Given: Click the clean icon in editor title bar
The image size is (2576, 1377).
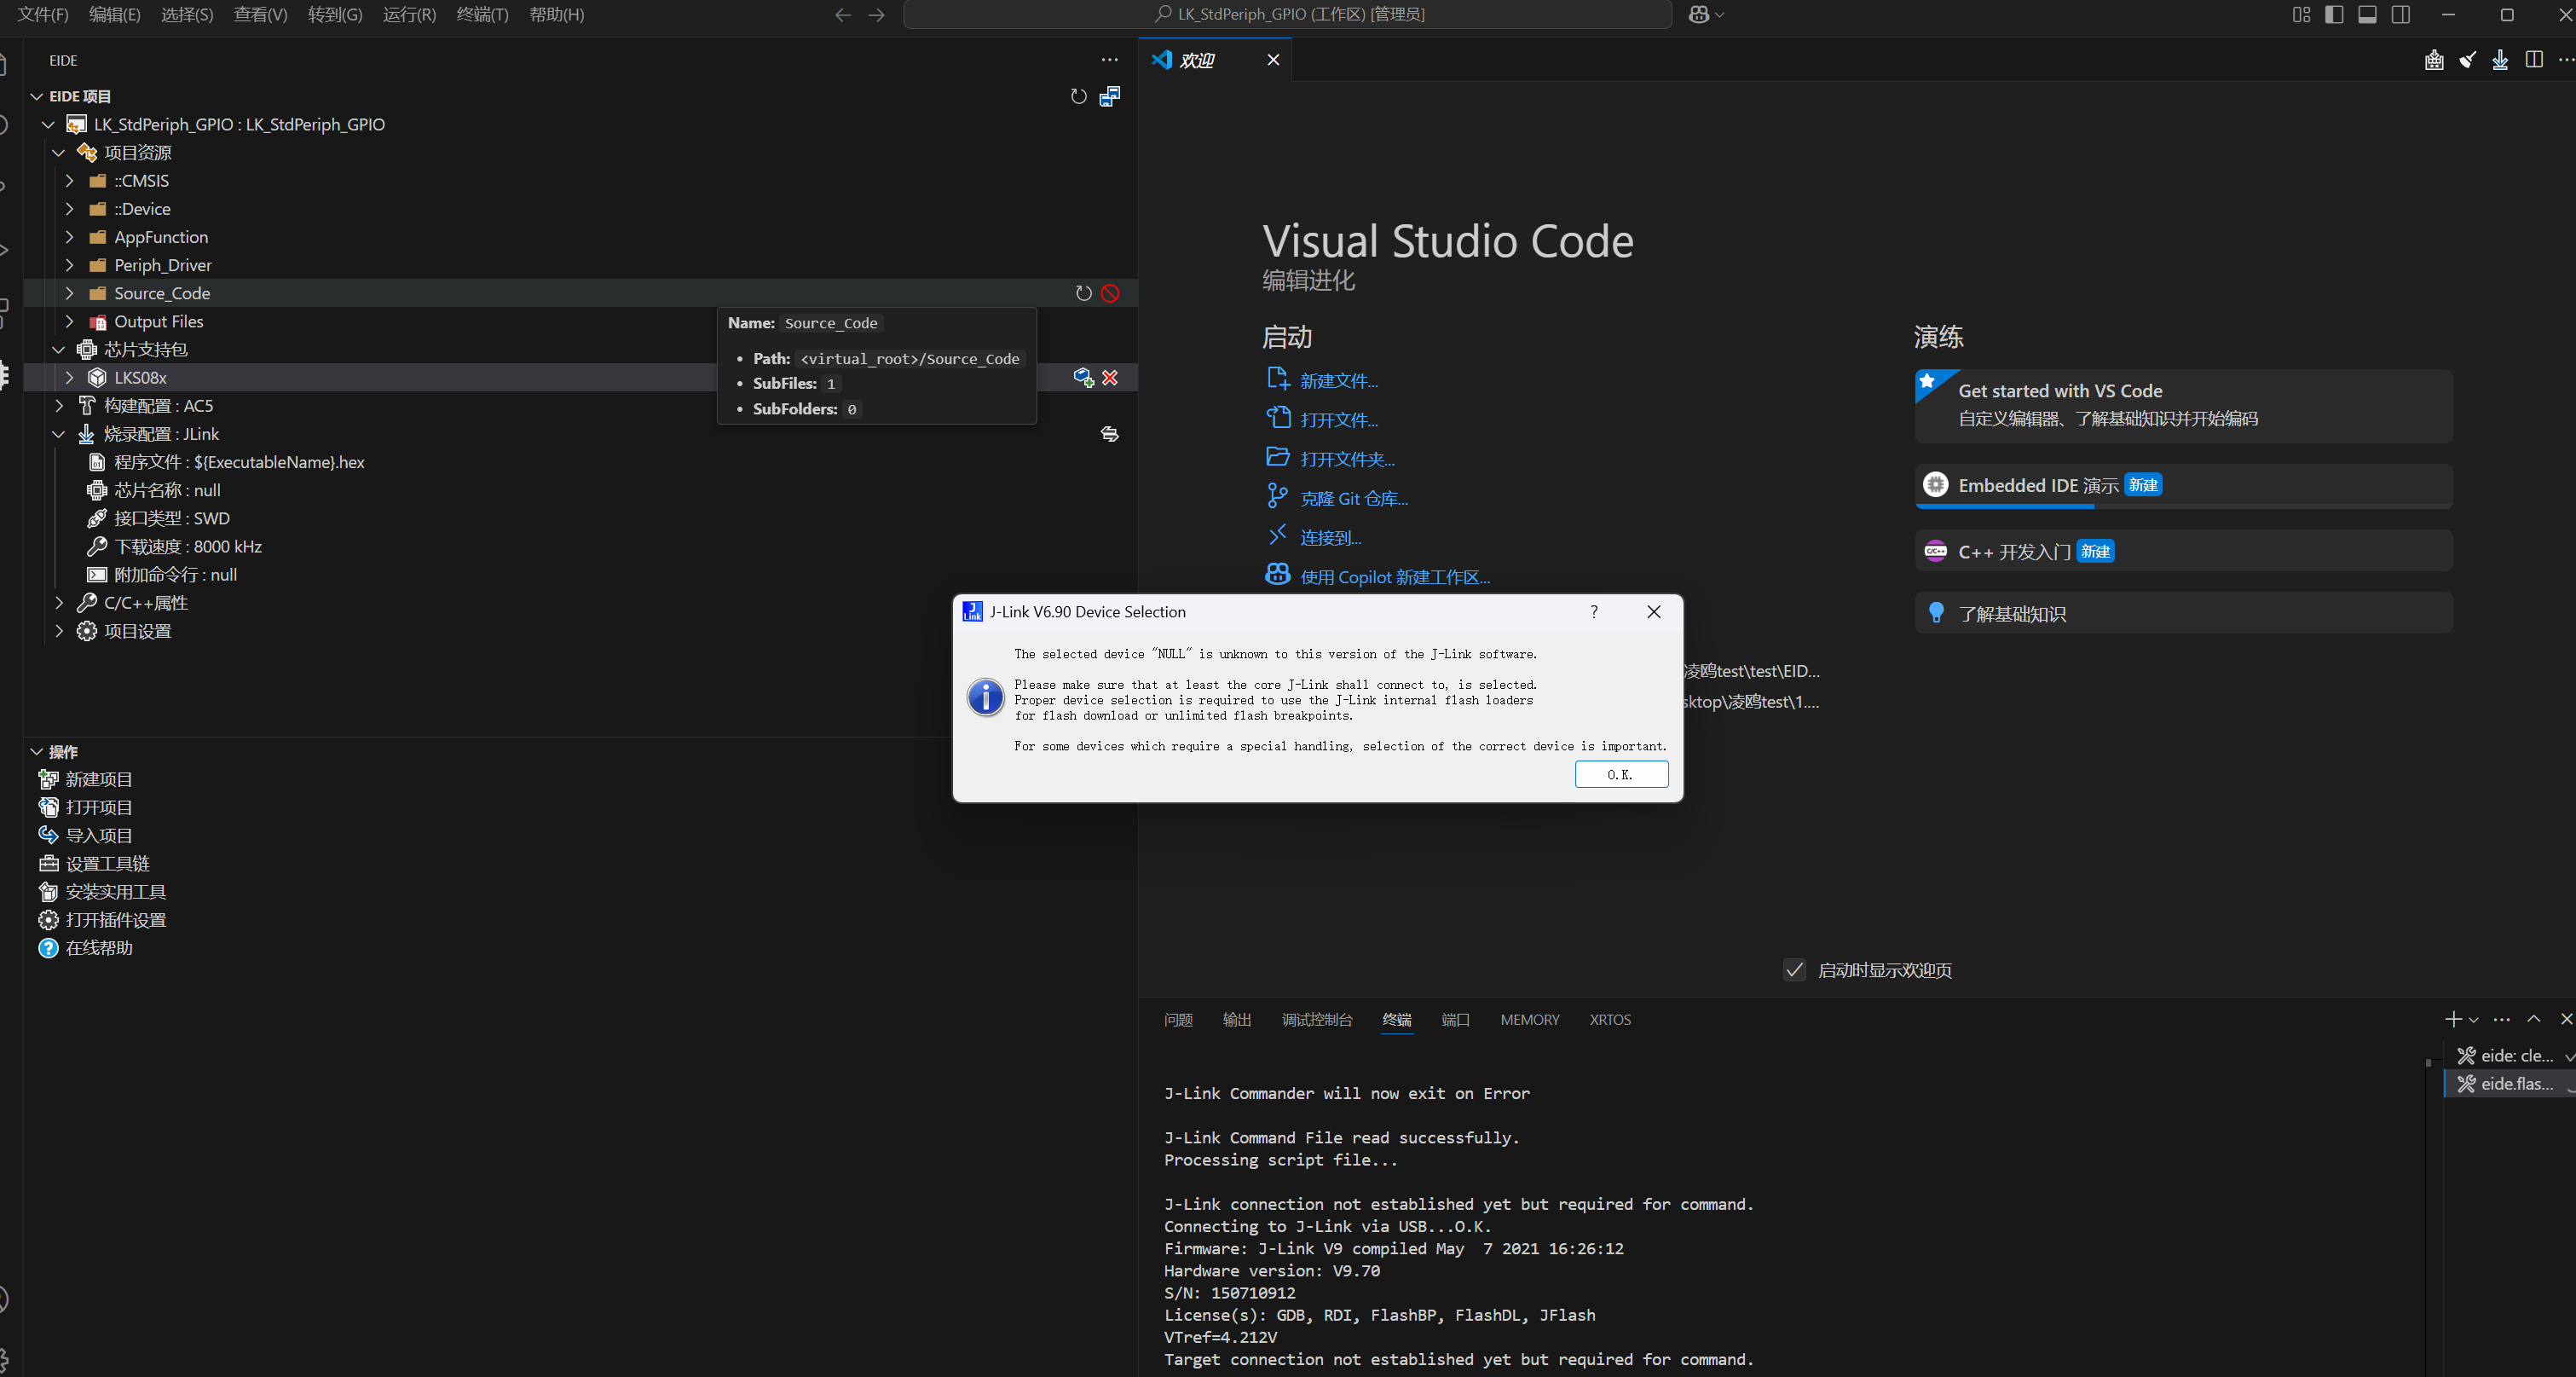Looking at the screenshot, I should (2468, 60).
